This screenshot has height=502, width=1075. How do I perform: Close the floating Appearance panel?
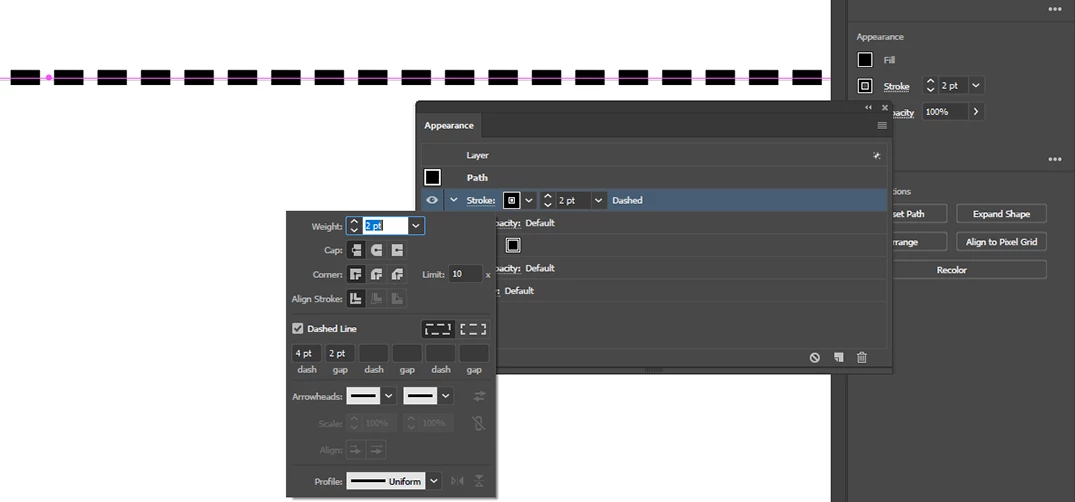[884, 108]
